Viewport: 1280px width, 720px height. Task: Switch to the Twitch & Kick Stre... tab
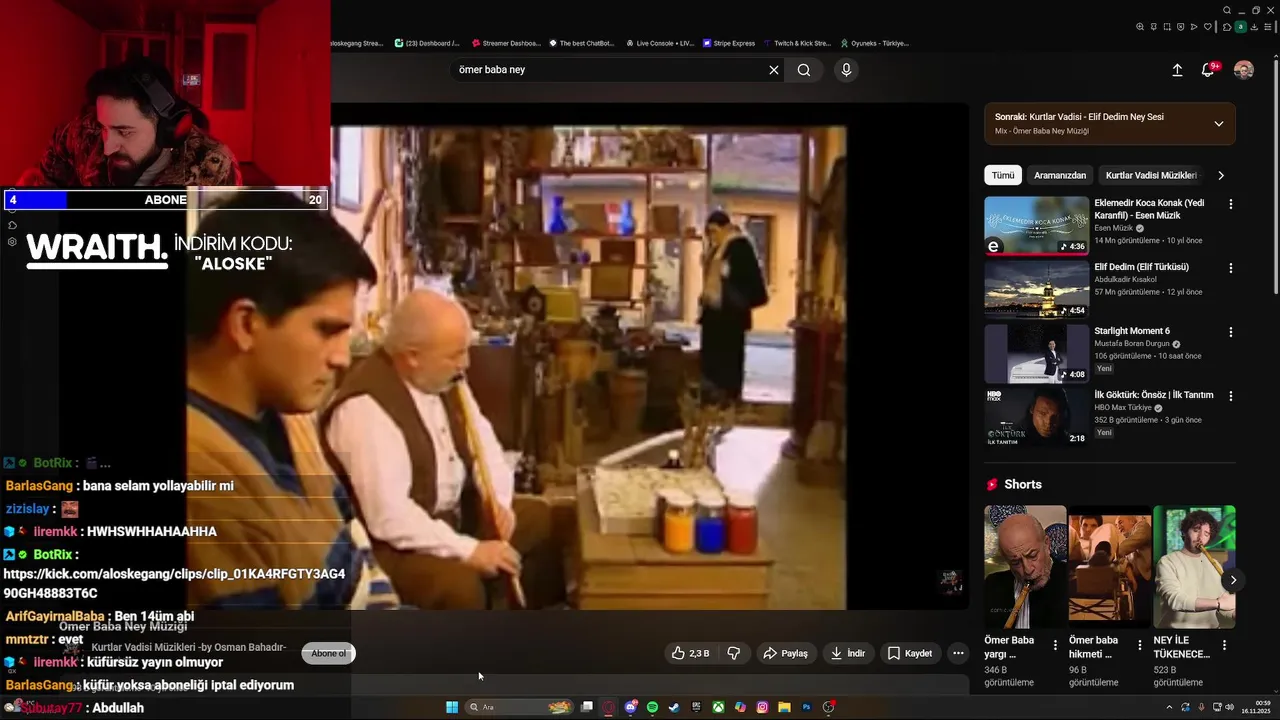pyautogui.click(x=797, y=43)
